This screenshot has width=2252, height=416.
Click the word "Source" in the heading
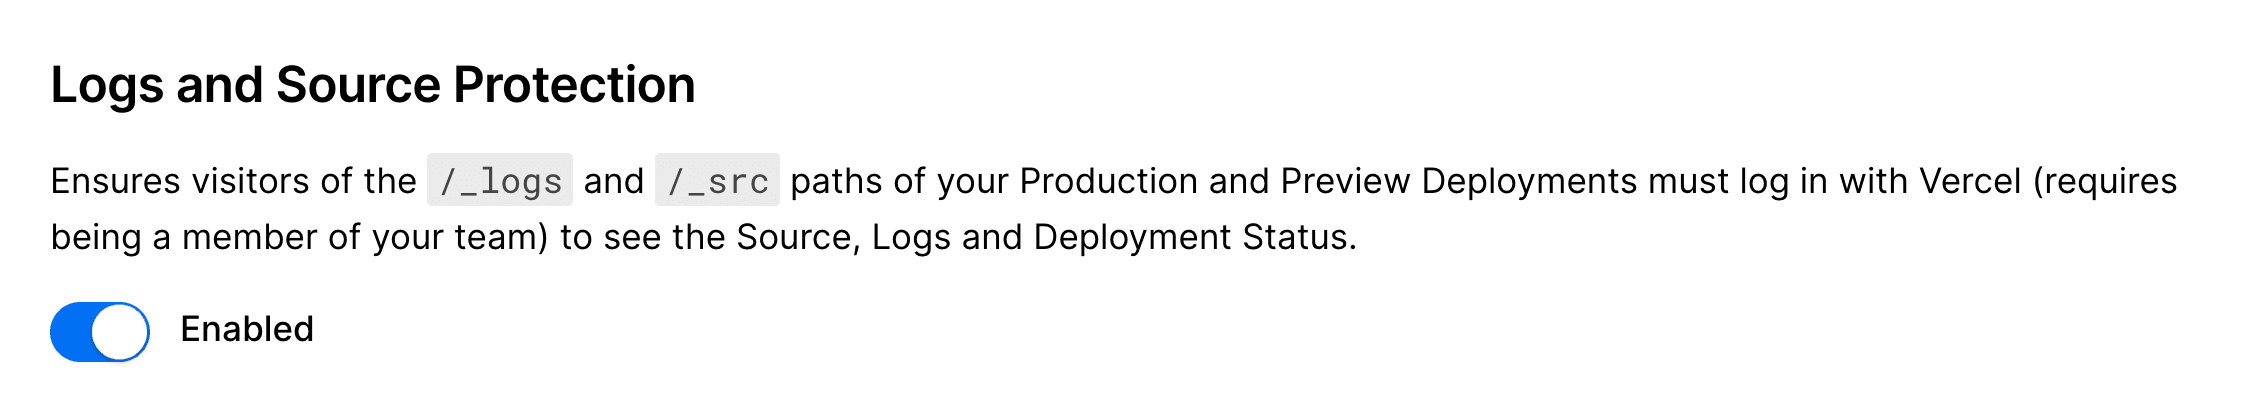click(358, 85)
